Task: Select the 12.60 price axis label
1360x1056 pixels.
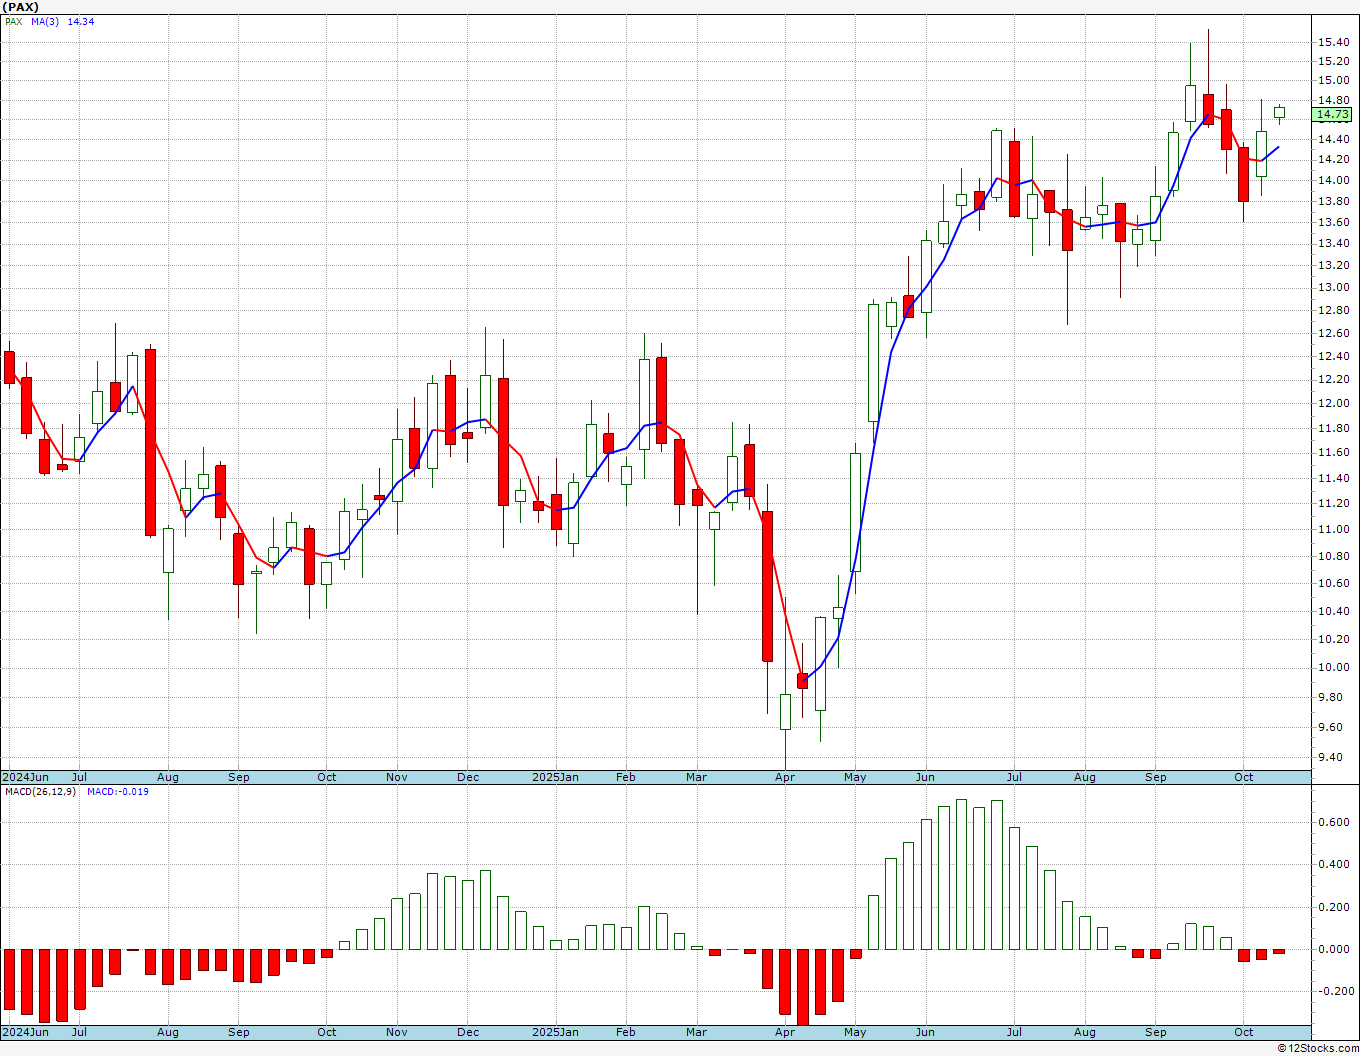Action: (x=1333, y=333)
